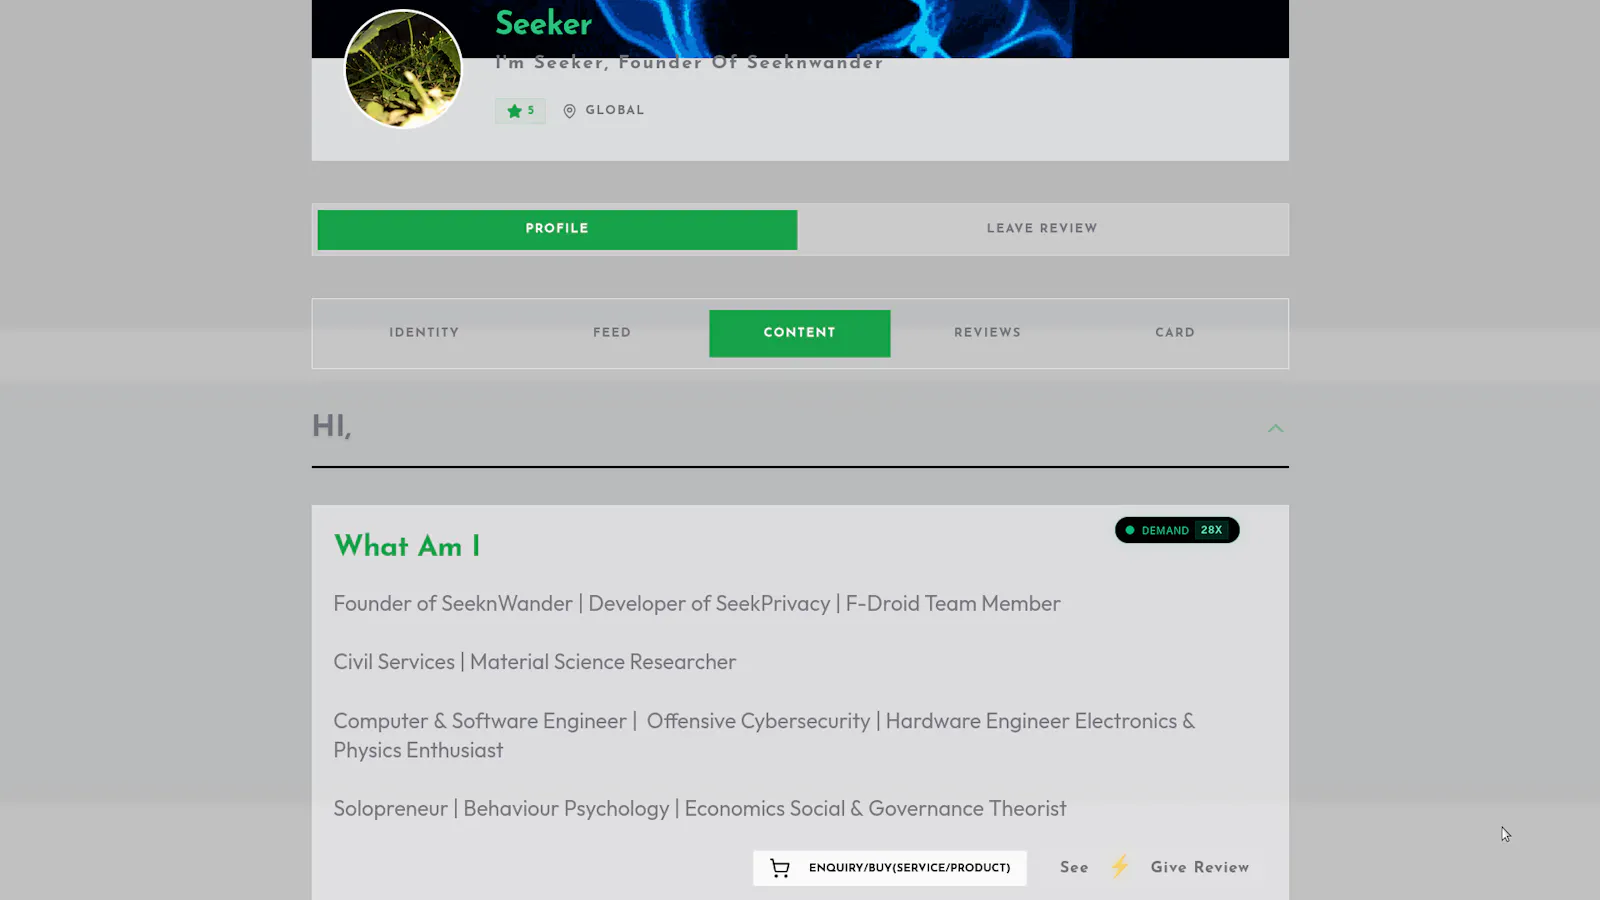
Task: Click the HI, section heading
Action: point(332,426)
